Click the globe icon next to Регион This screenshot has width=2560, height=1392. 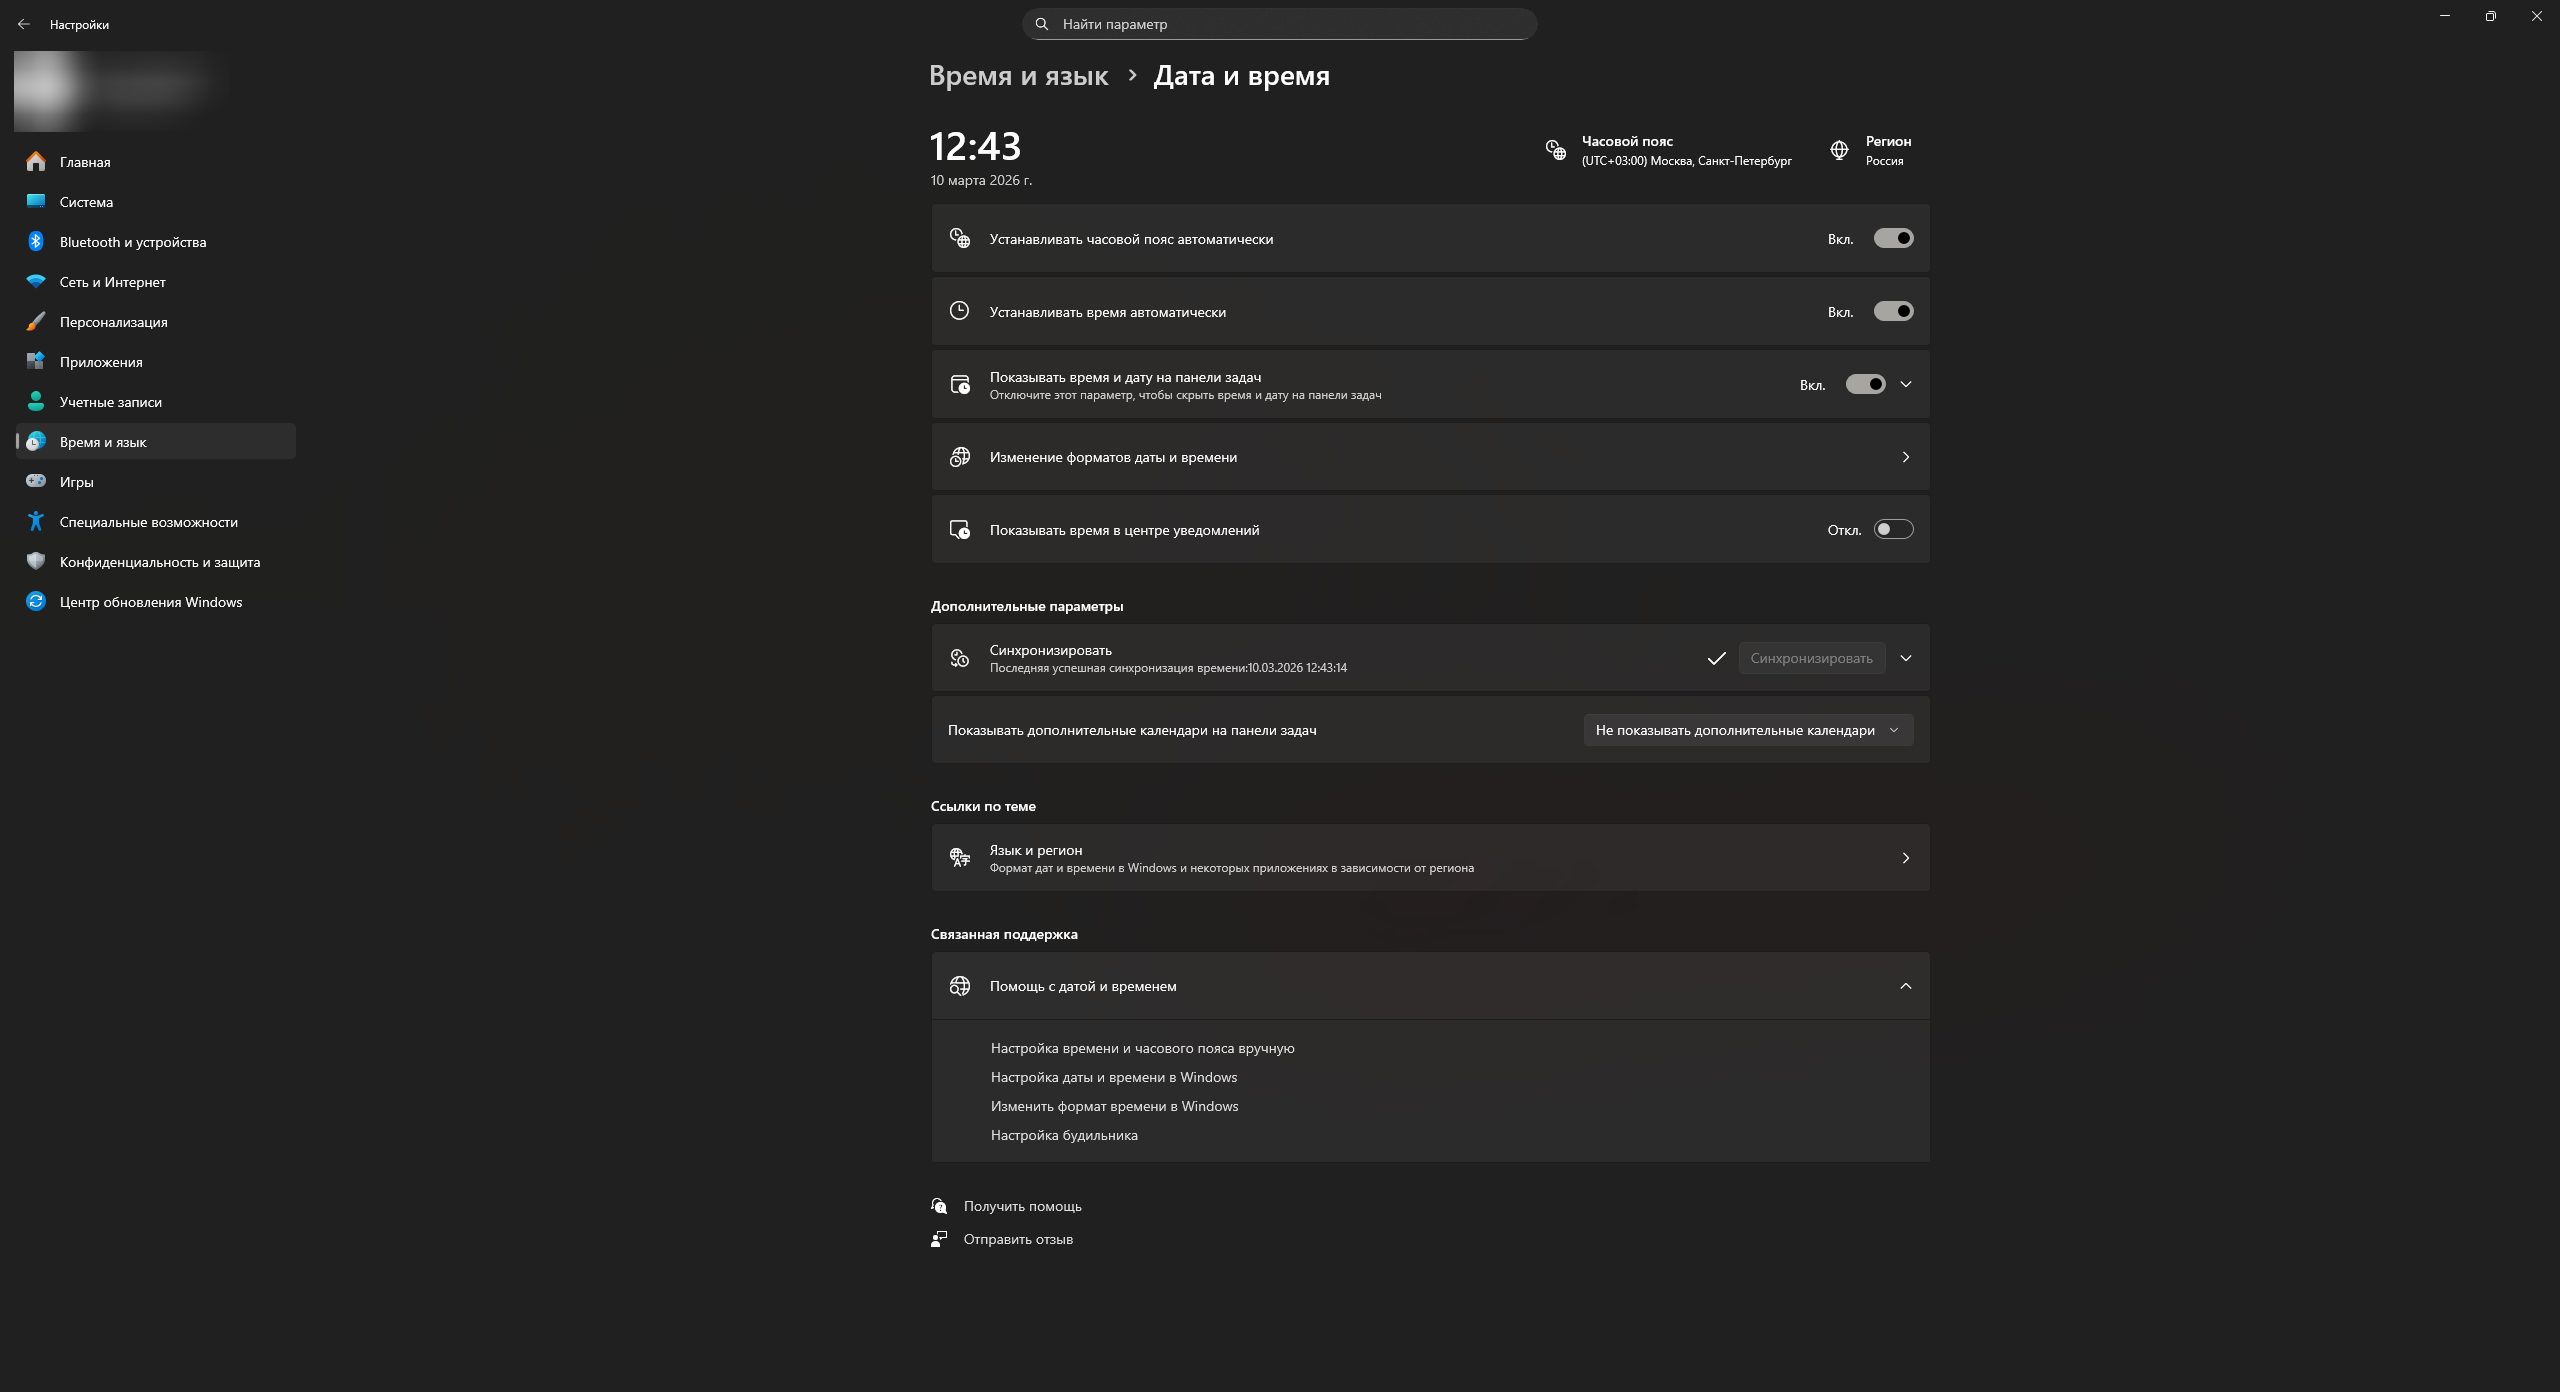tap(1839, 150)
